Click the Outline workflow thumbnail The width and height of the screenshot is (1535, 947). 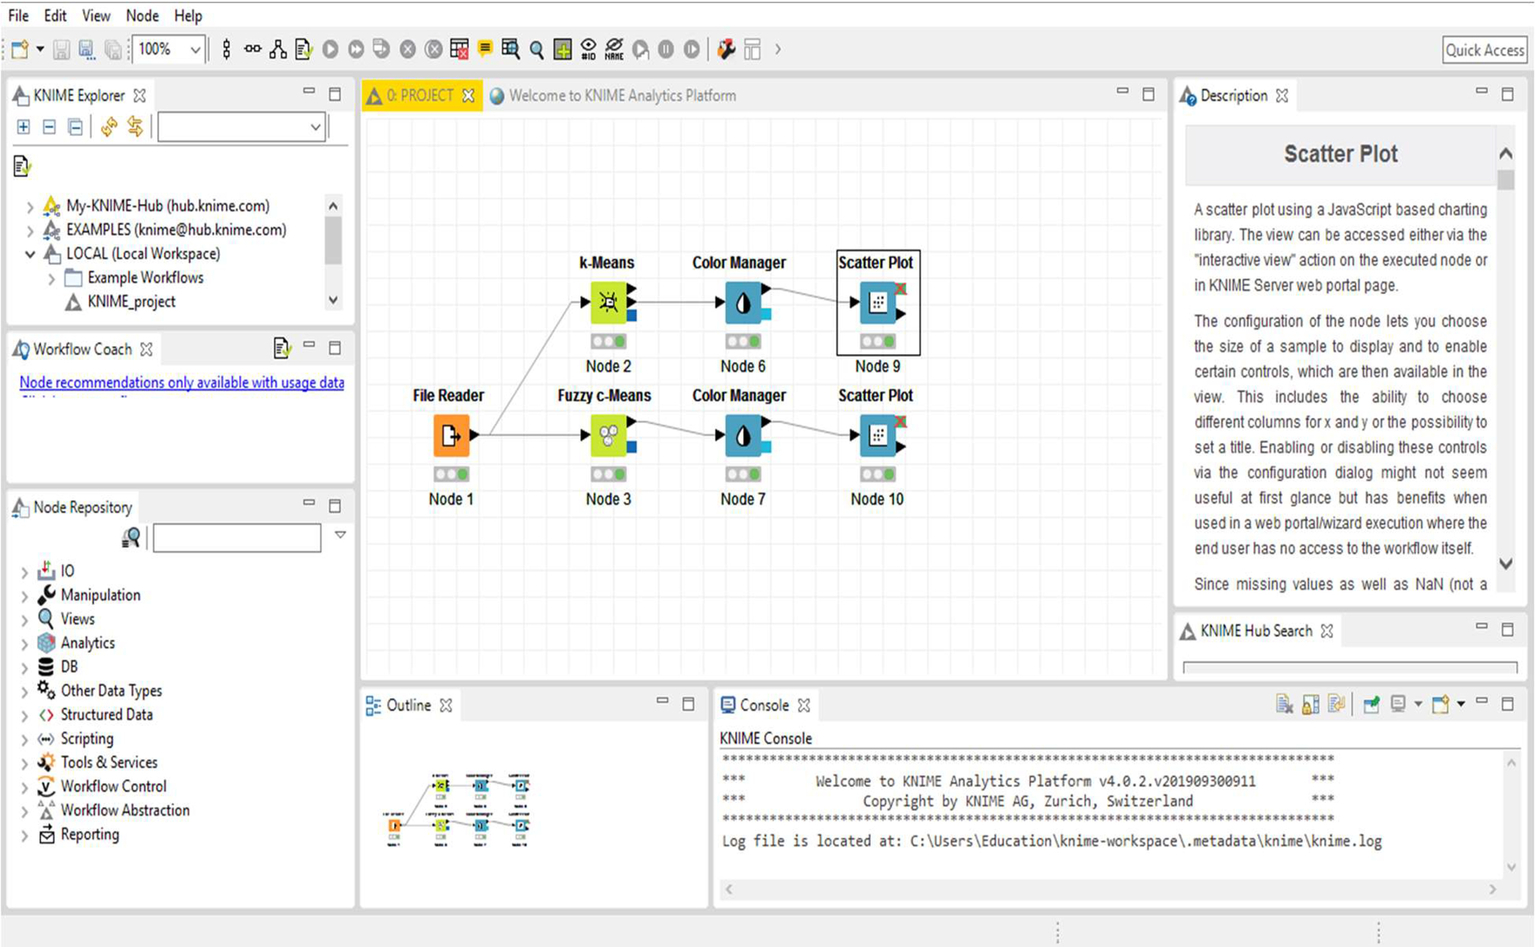click(457, 810)
